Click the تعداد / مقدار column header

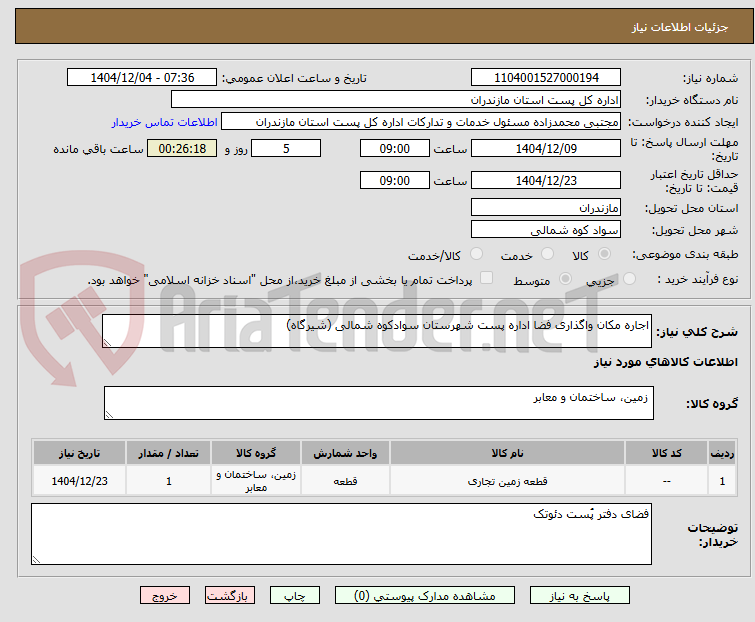[x=169, y=453]
